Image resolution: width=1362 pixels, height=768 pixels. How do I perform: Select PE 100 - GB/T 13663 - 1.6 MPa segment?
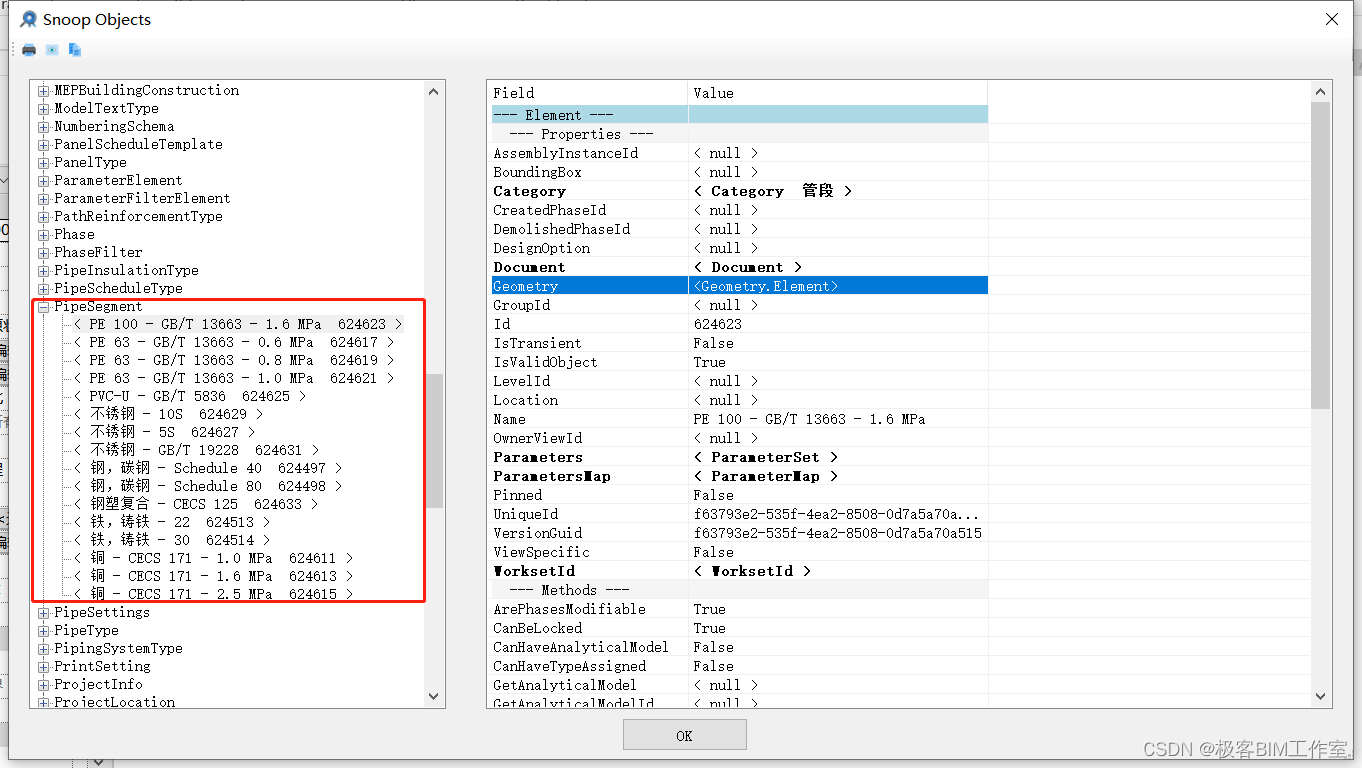pyautogui.click(x=238, y=325)
